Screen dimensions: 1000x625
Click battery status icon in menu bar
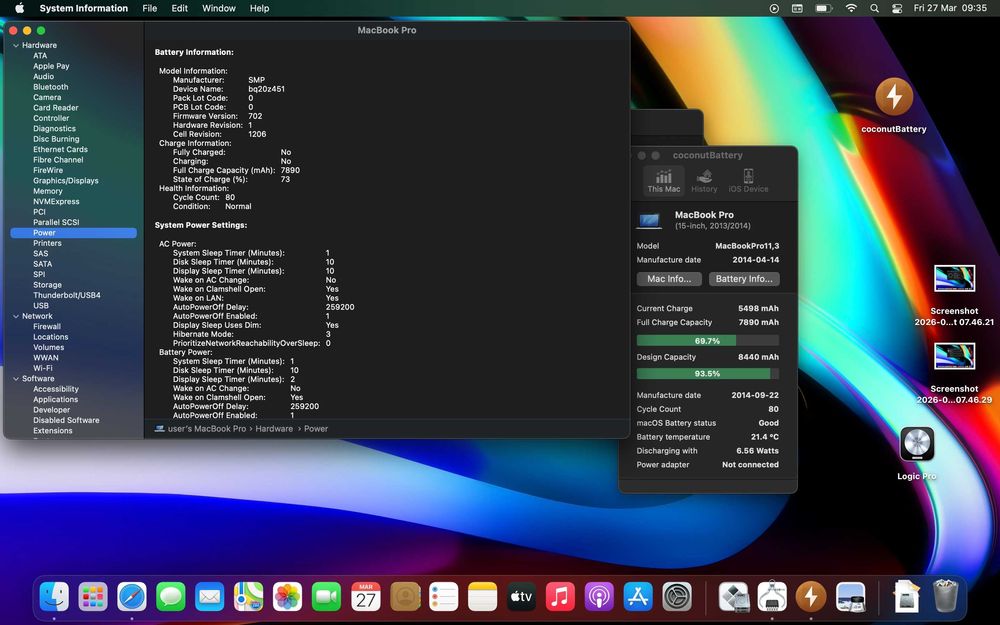823,8
